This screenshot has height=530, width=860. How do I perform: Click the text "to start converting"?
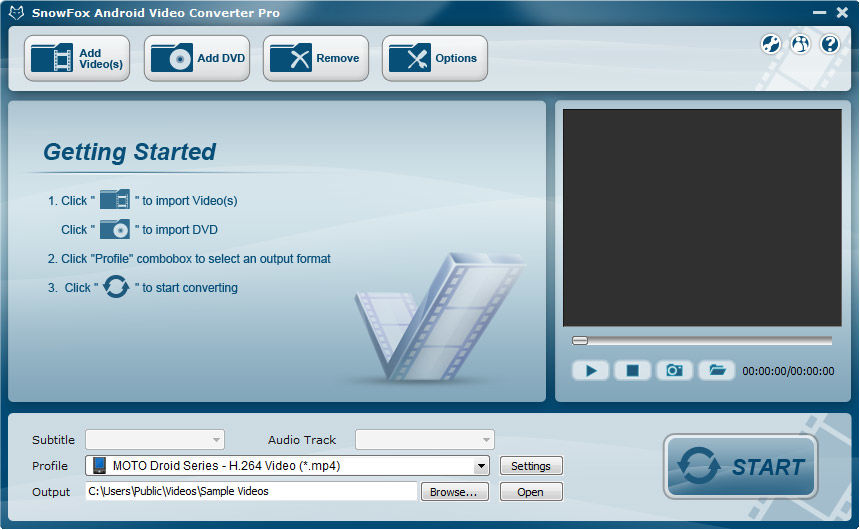coord(190,288)
